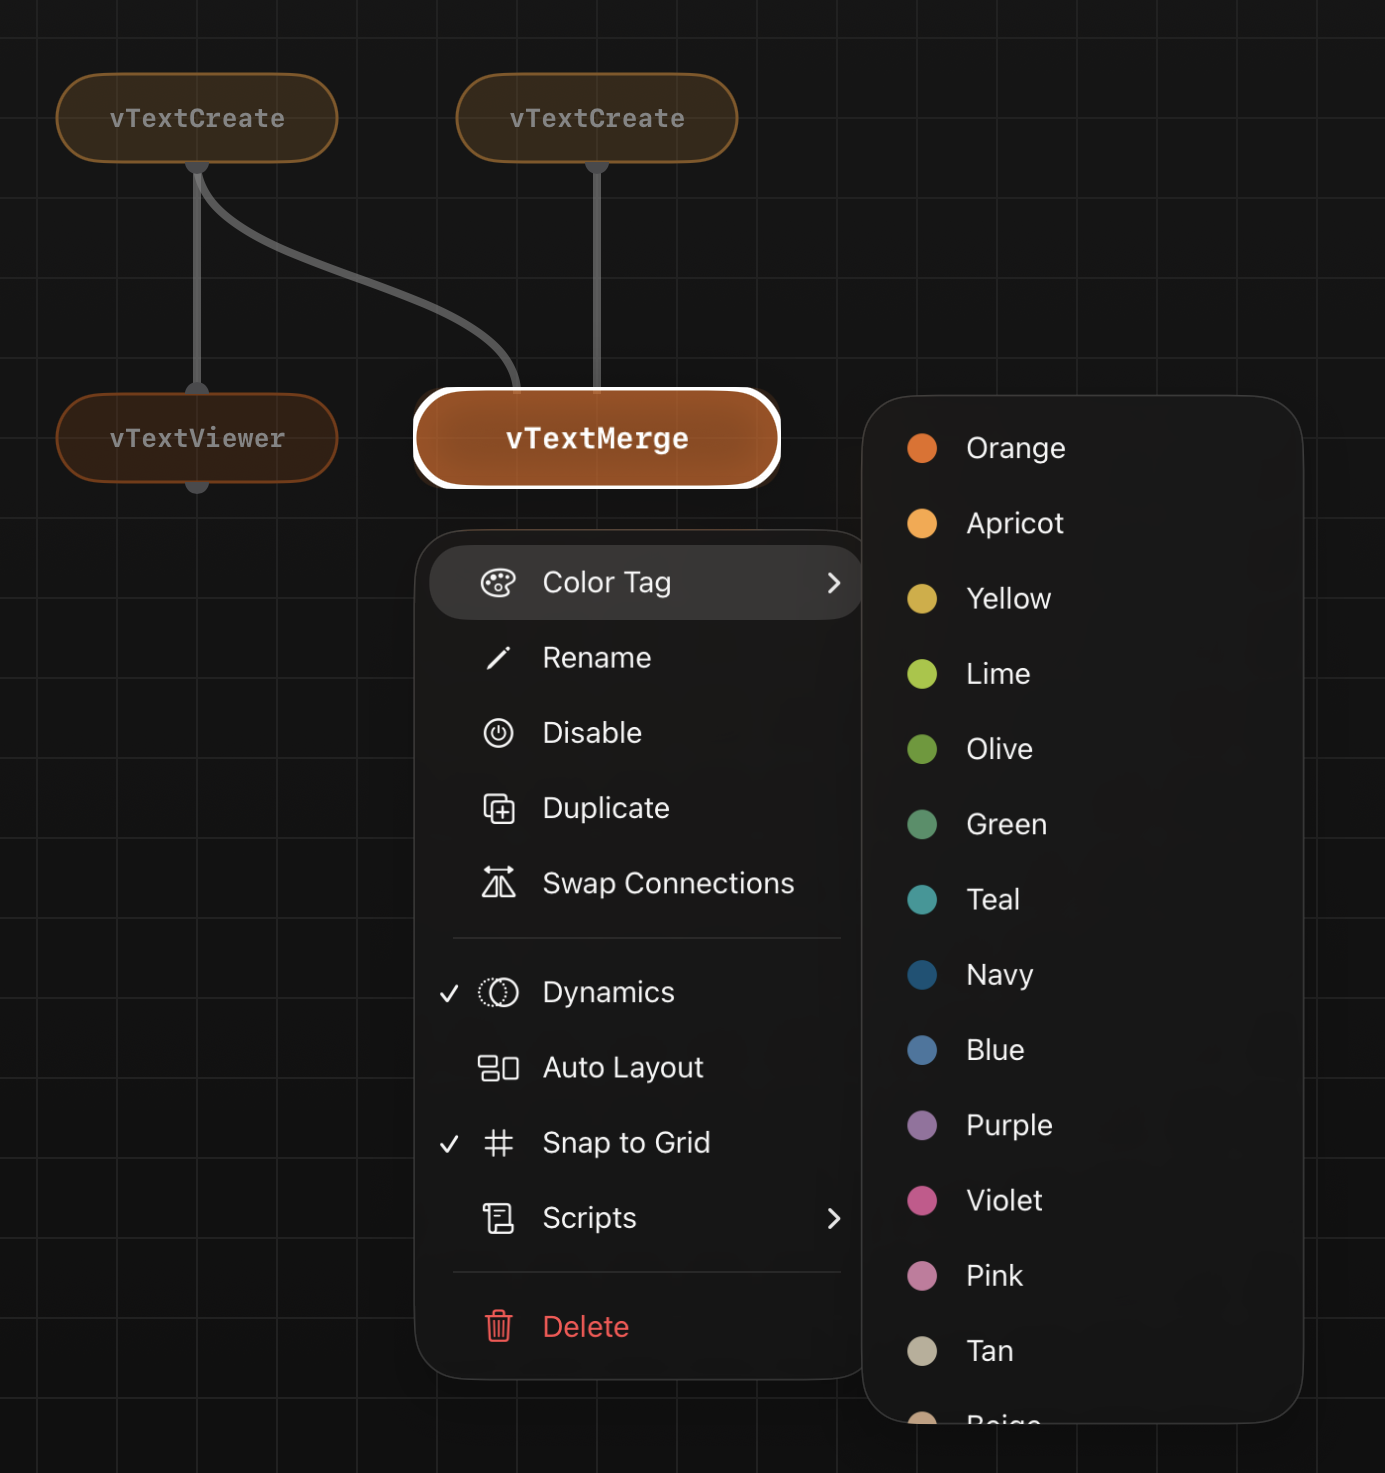Choose Auto Layout menu entry
Viewport: 1385px width, 1473px height.
[647, 1068]
